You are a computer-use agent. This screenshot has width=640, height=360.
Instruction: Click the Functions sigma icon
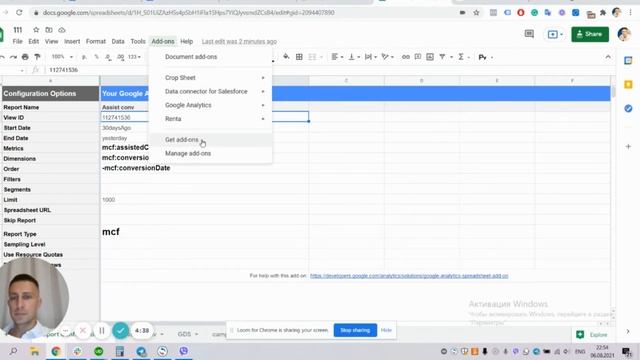click(461, 57)
